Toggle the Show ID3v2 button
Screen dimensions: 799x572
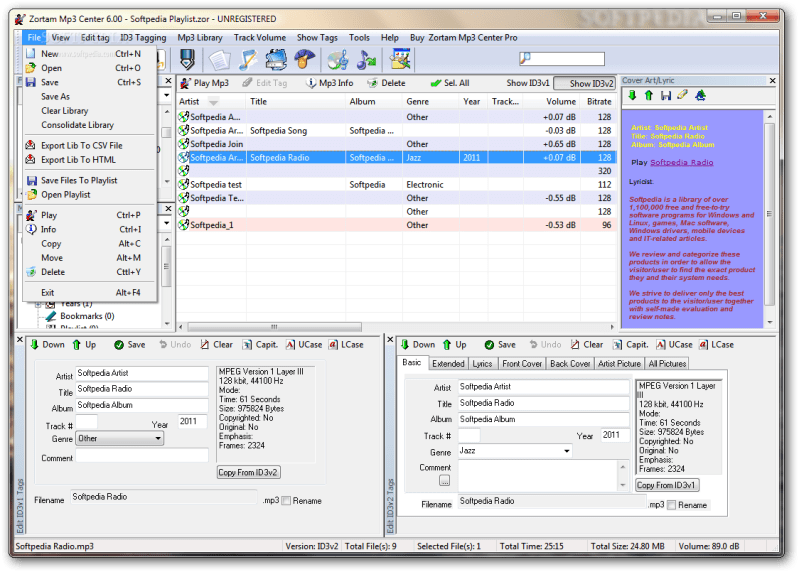[x=584, y=83]
